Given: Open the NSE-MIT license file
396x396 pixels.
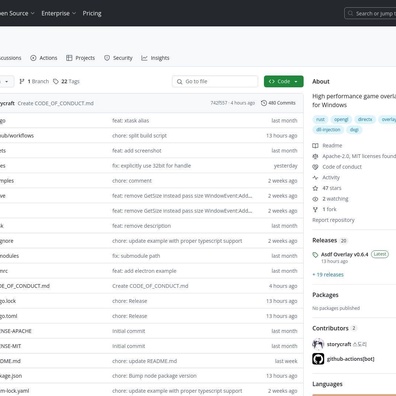Looking at the screenshot, I should [10, 346].
